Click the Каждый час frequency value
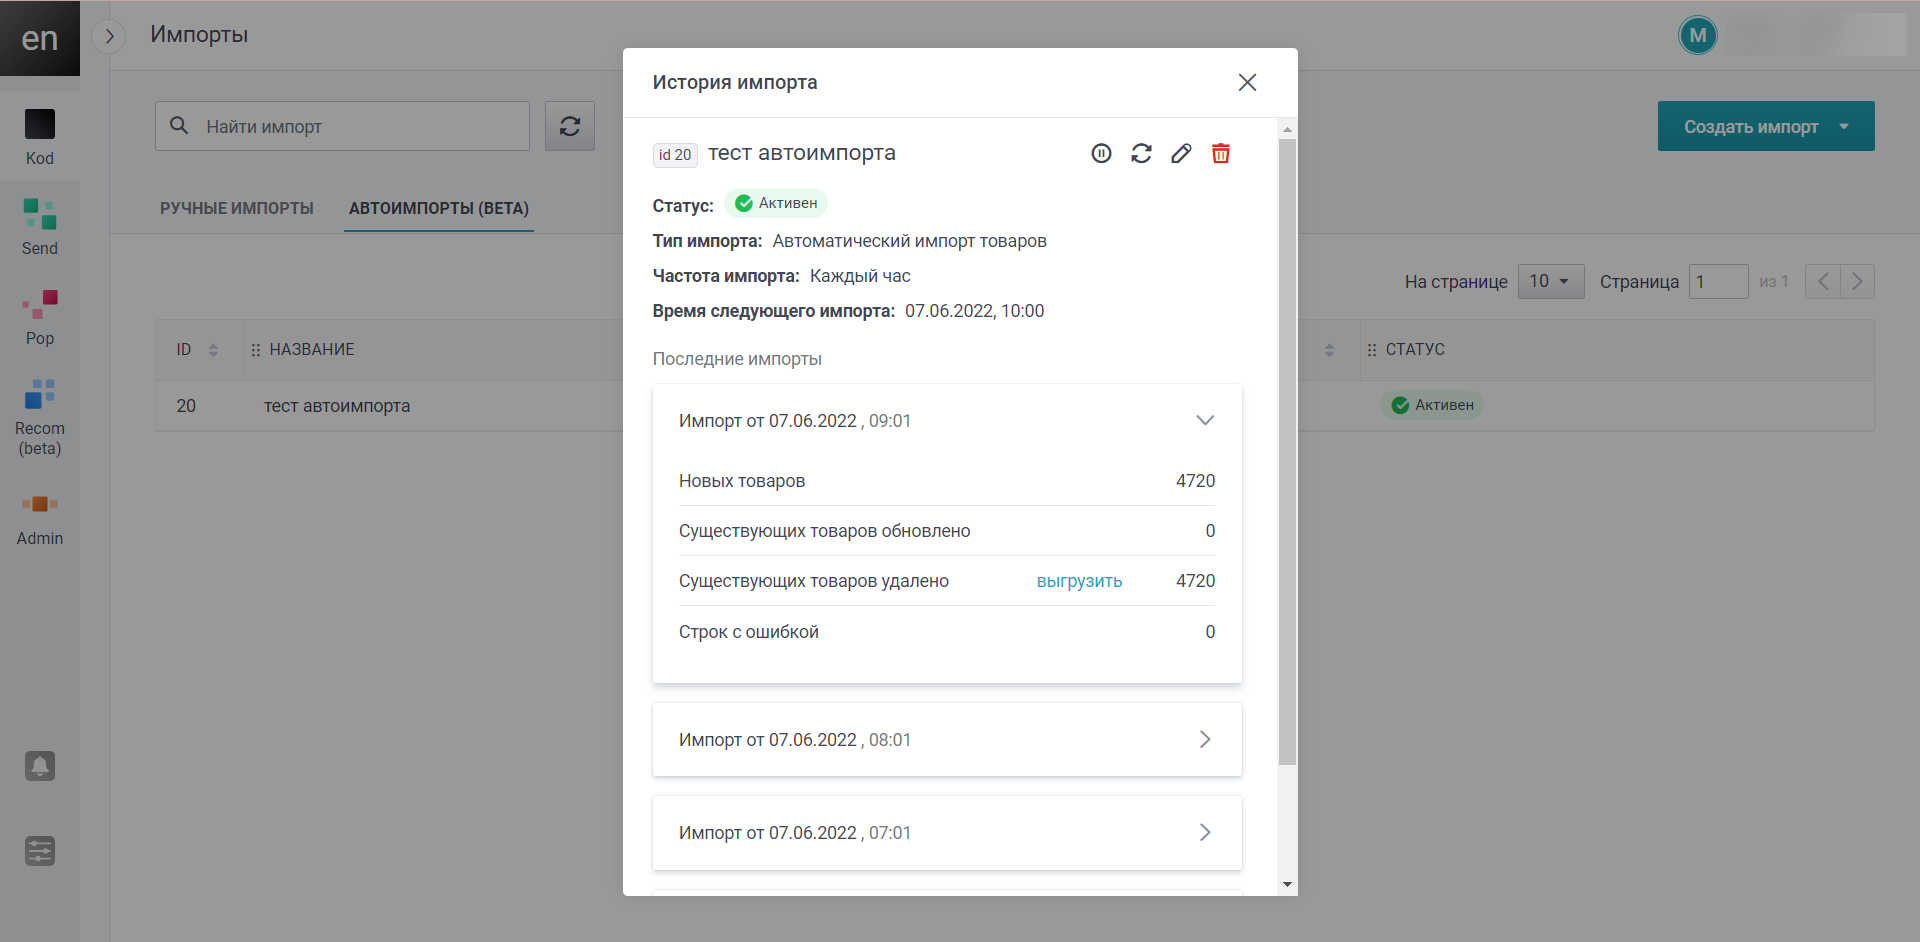This screenshot has height=942, width=1920. 860,276
